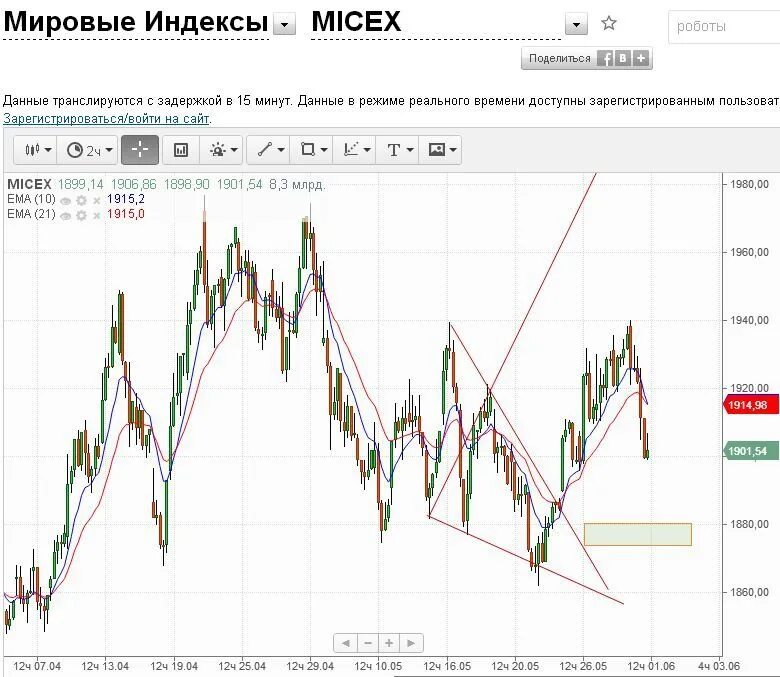Select the green rectangle drawn on chart

pyautogui.click(x=638, y=534)
